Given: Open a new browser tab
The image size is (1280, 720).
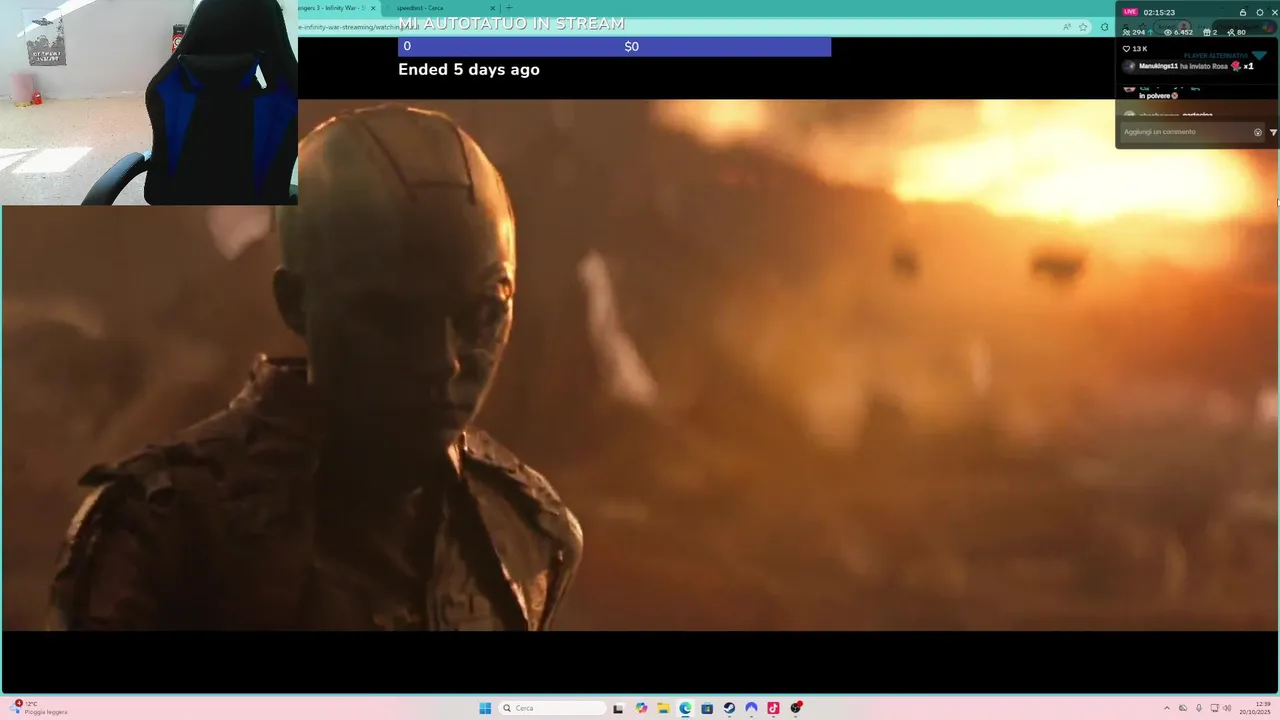Looking at the screenshot, I should point(509,8).
